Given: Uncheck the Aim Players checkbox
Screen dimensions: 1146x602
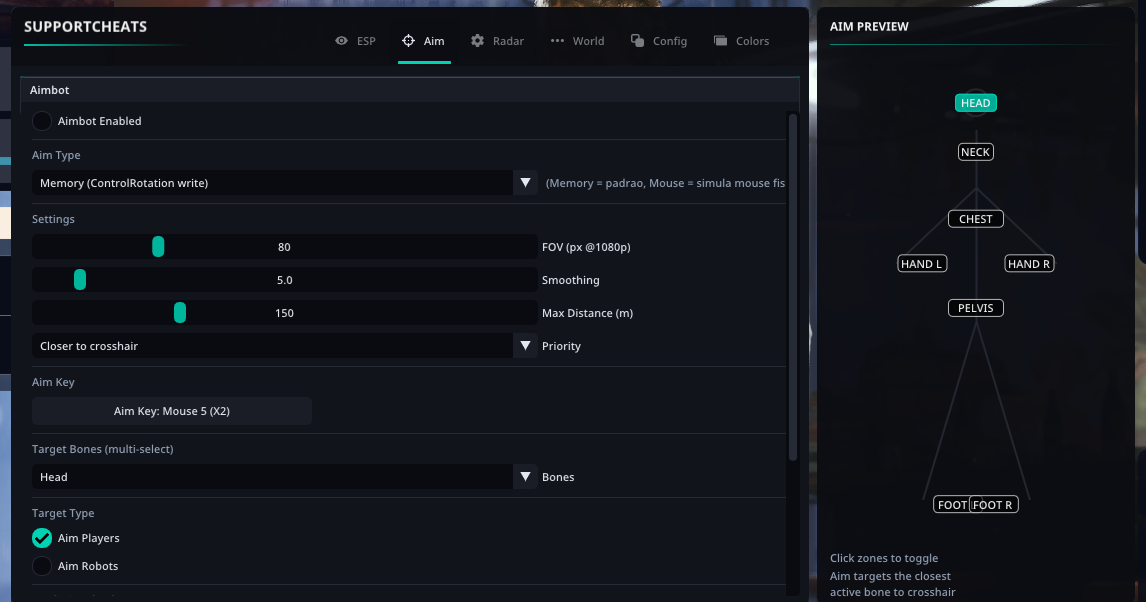Looking at the screenshot, I should pos(42,538).
